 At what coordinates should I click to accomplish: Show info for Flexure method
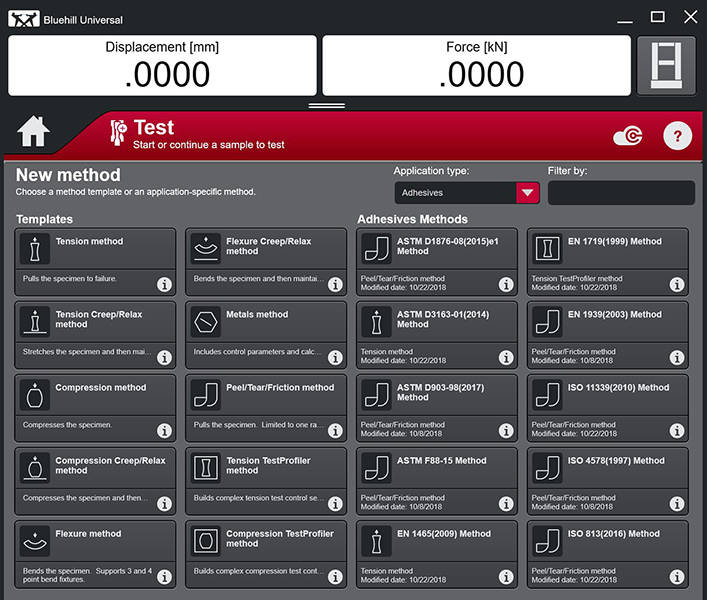click(x=164, y=577)
